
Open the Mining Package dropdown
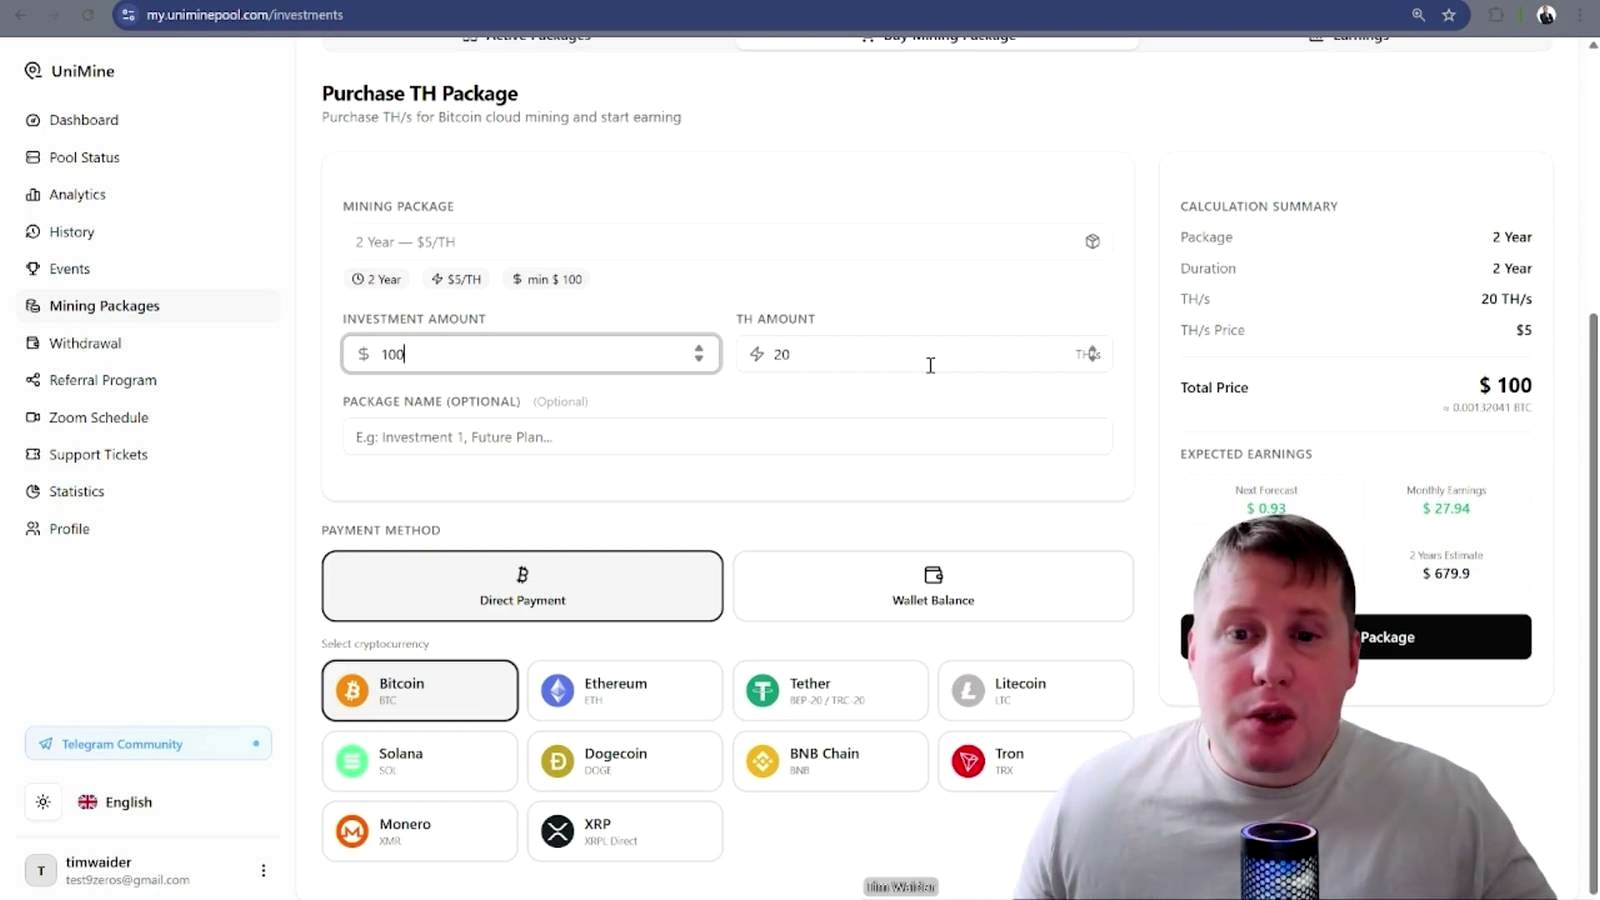pos(727,242)
